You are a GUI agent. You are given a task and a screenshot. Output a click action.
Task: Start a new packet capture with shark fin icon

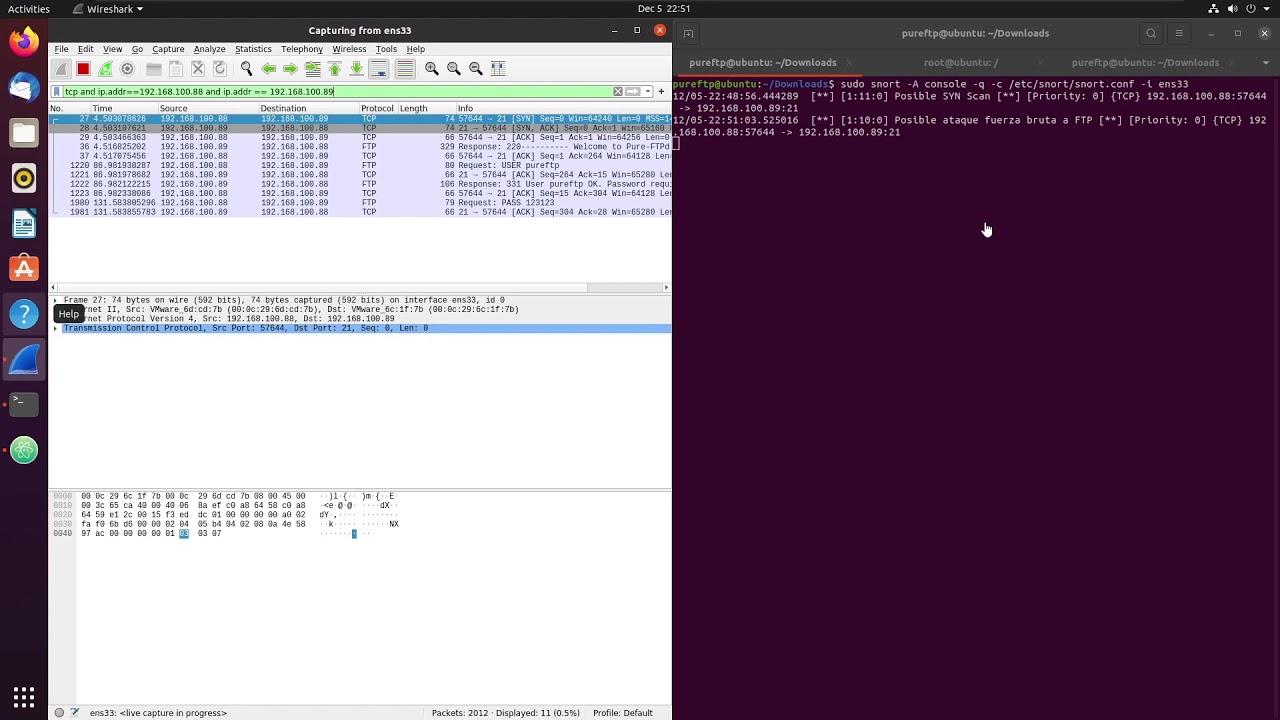(x=61, y=68)
